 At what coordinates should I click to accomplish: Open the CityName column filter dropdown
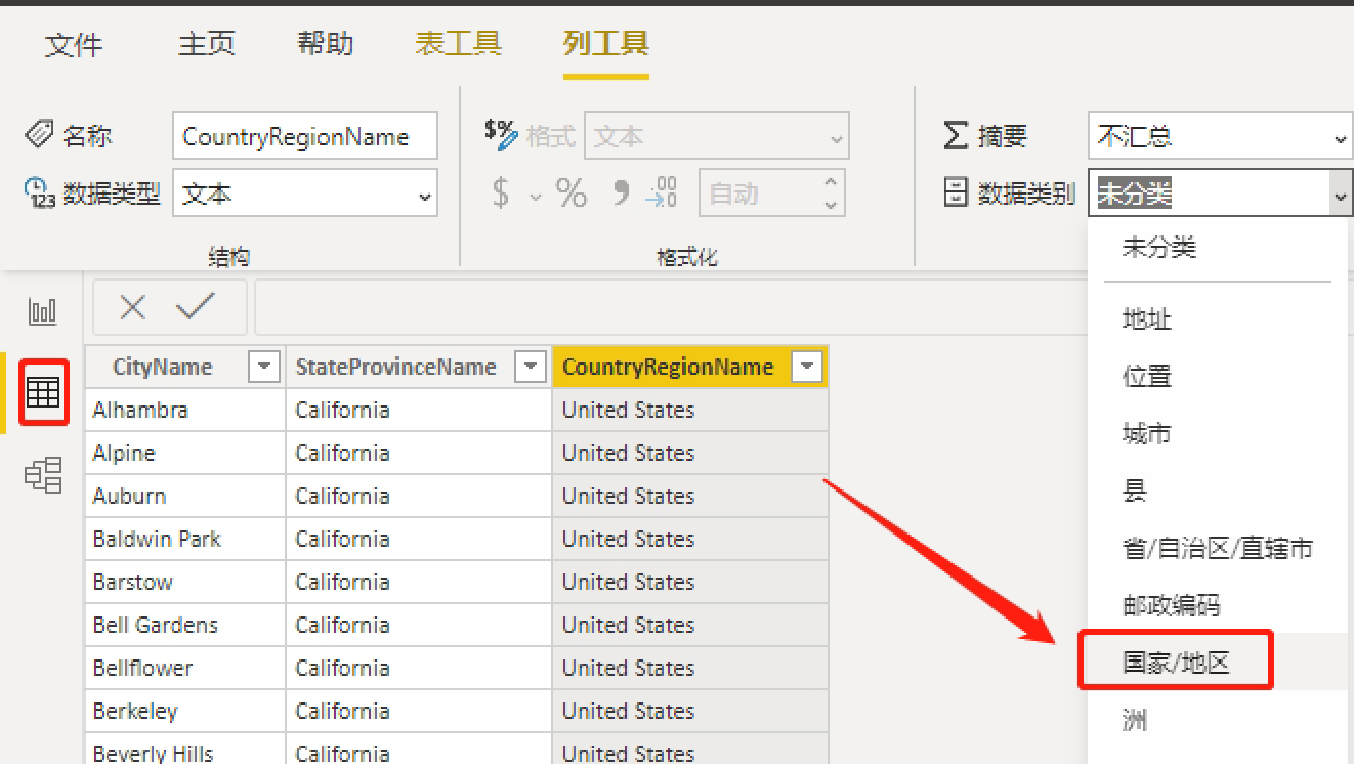coord(264,367)
